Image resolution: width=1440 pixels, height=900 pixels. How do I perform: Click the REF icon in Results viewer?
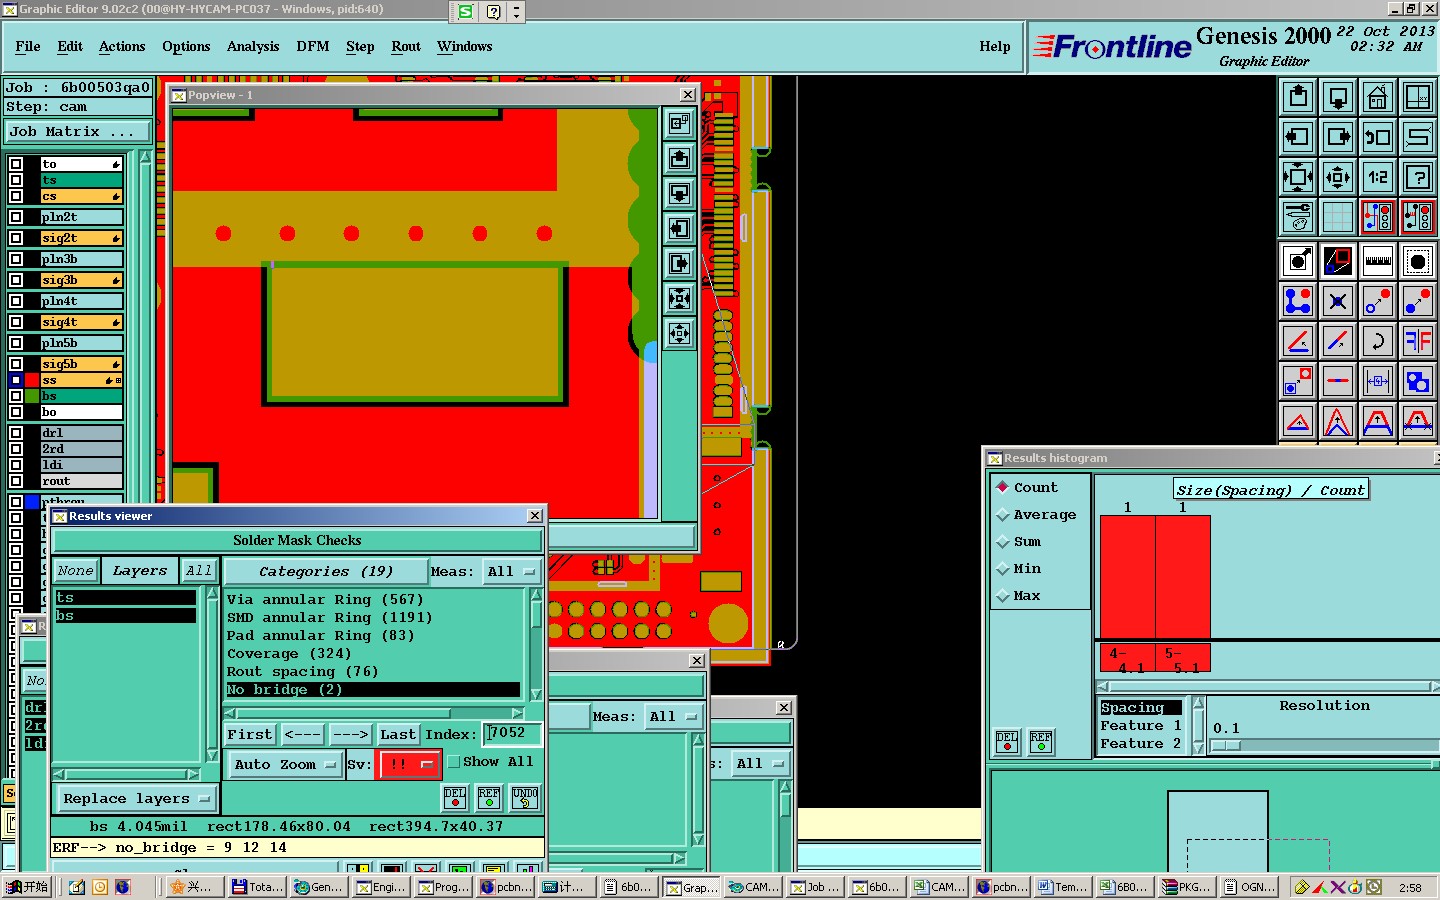coord(489,797)
